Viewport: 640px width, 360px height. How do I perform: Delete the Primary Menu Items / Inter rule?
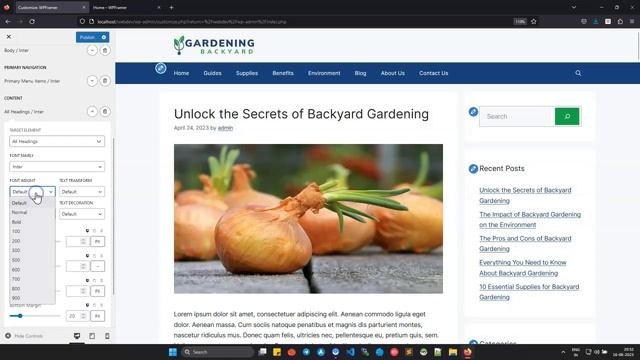click(x=105, y=81)
